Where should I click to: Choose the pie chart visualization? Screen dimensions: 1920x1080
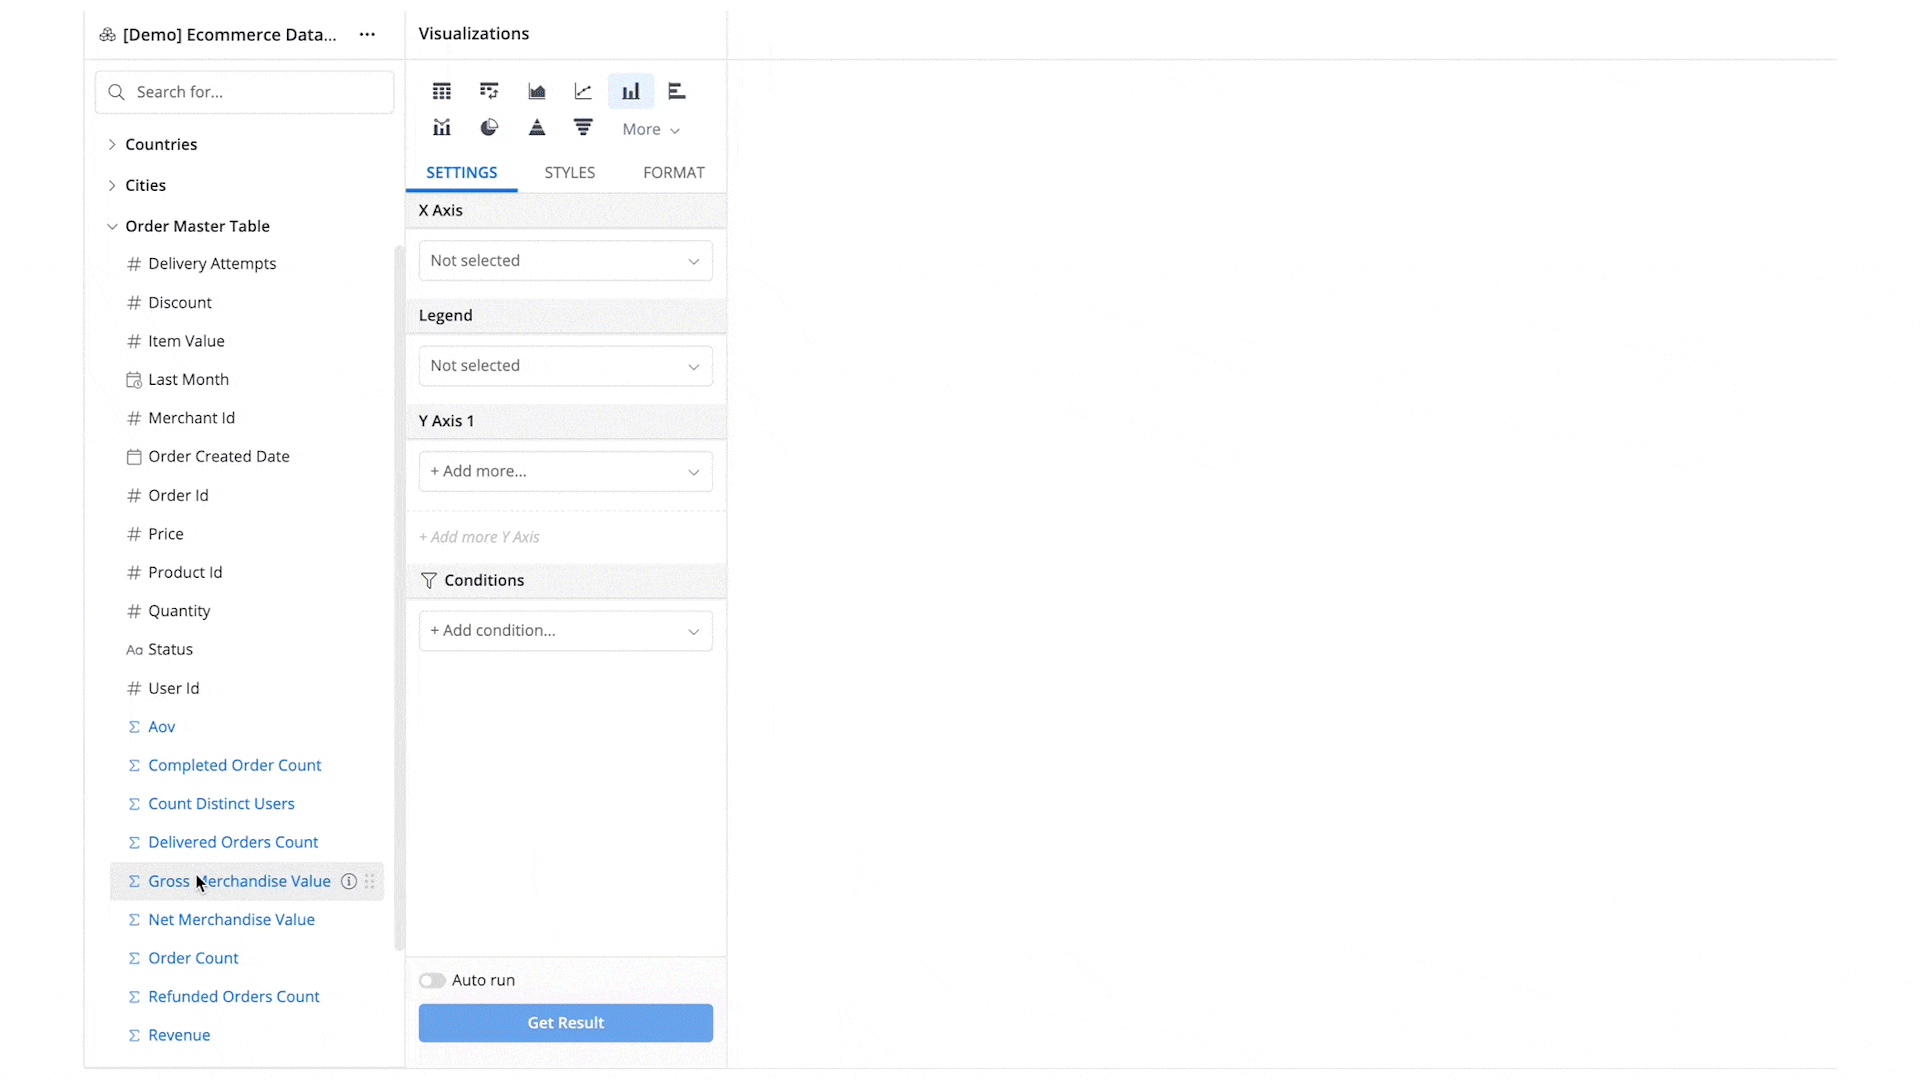[489, 127]
